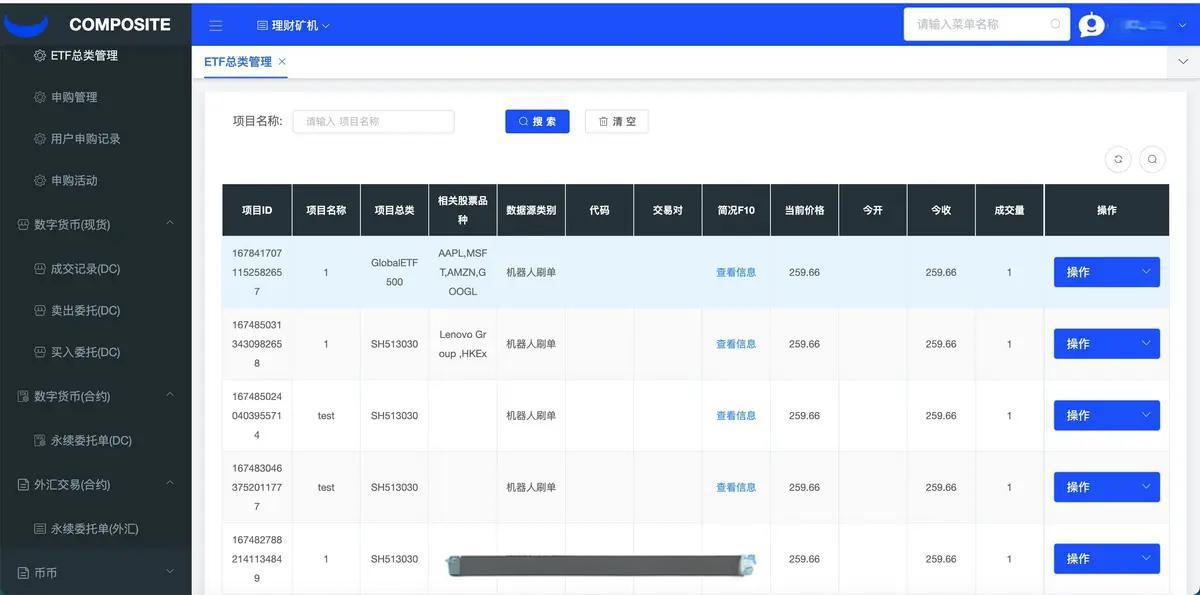This screenshot has width=1200, height=595.
Task: Open 操作 dropdown in Lenovo Group row
Action: (x=1107, y=344)
